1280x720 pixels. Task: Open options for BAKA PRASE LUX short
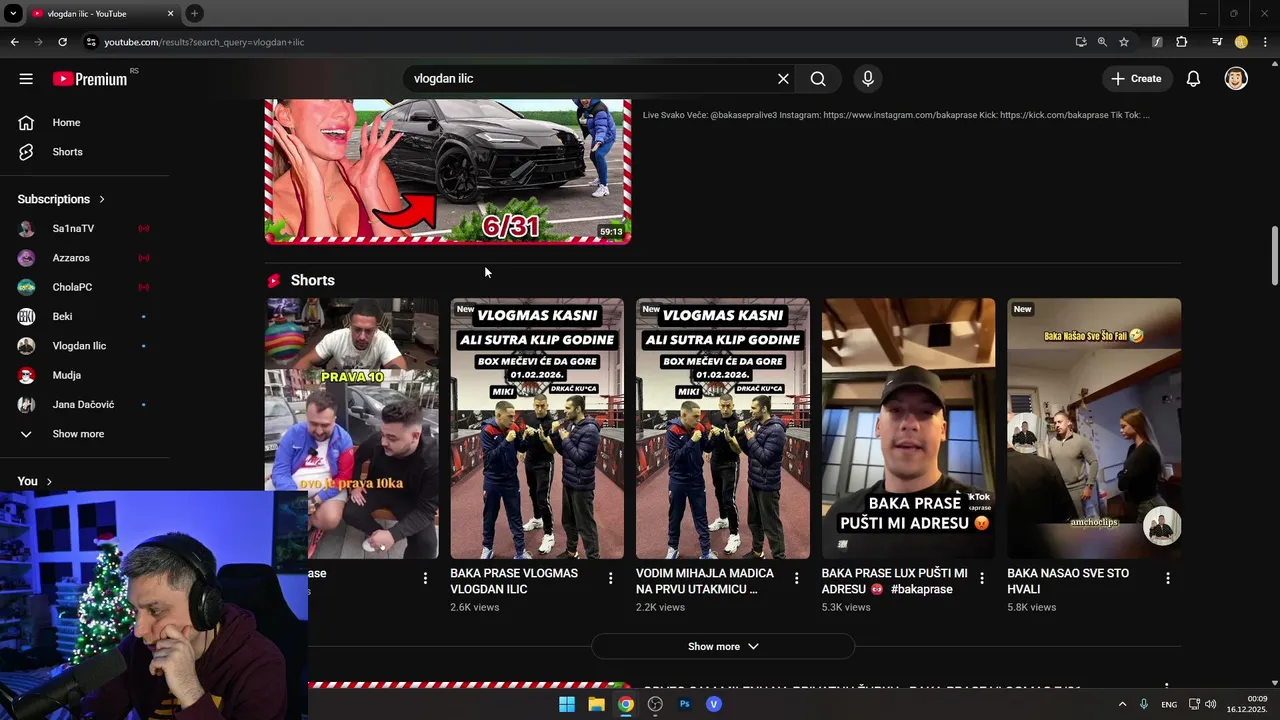(982, 578)
